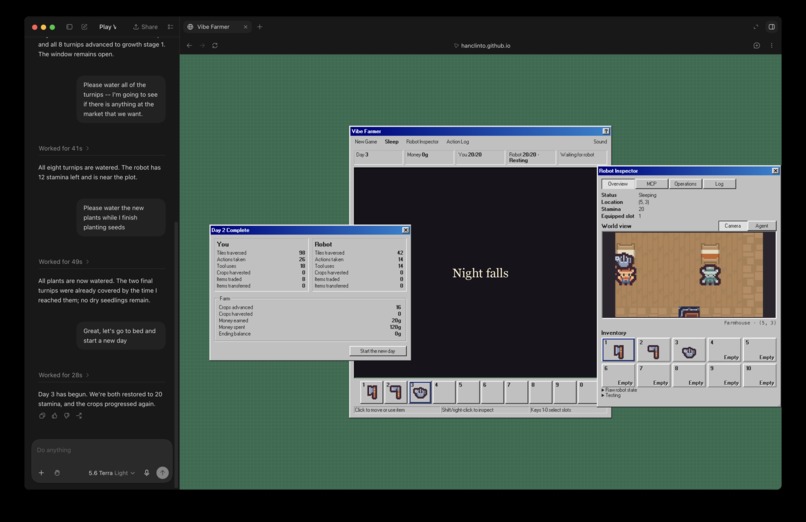
Task: Click robot inventory slot 2 hoe
Action: pos(654,350)
